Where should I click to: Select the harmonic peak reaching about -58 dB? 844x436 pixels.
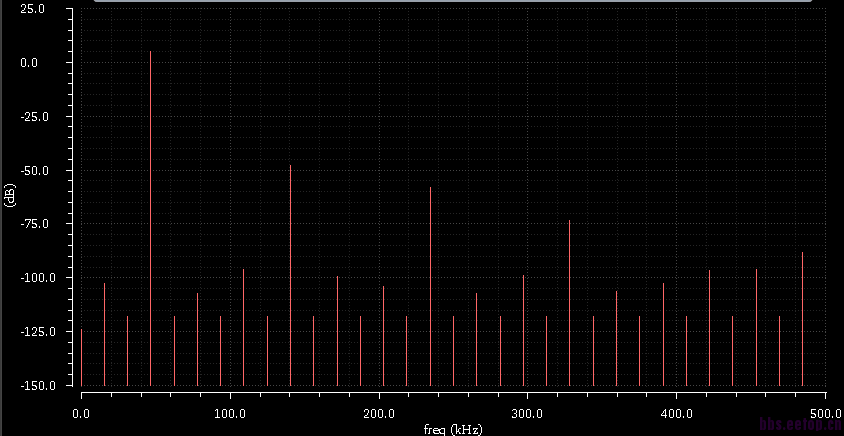(430, 286)
